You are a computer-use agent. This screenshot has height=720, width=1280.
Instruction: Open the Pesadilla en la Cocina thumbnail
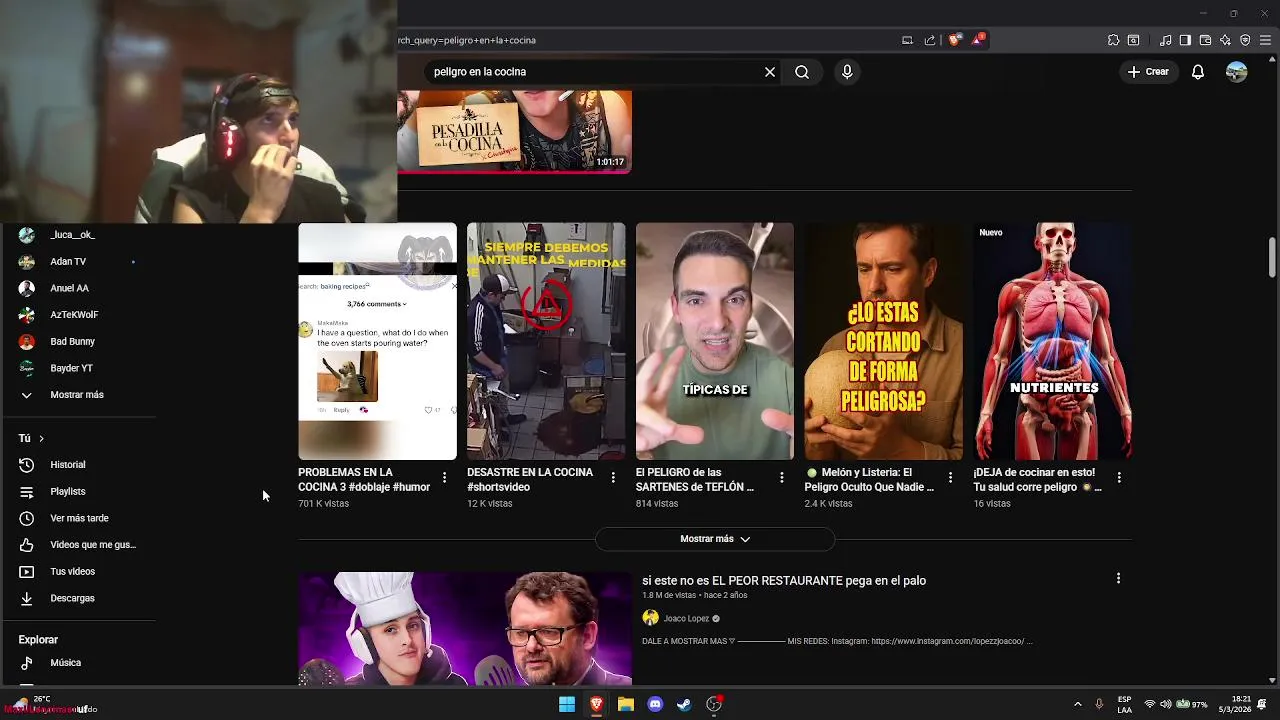(x=514, y=131)
